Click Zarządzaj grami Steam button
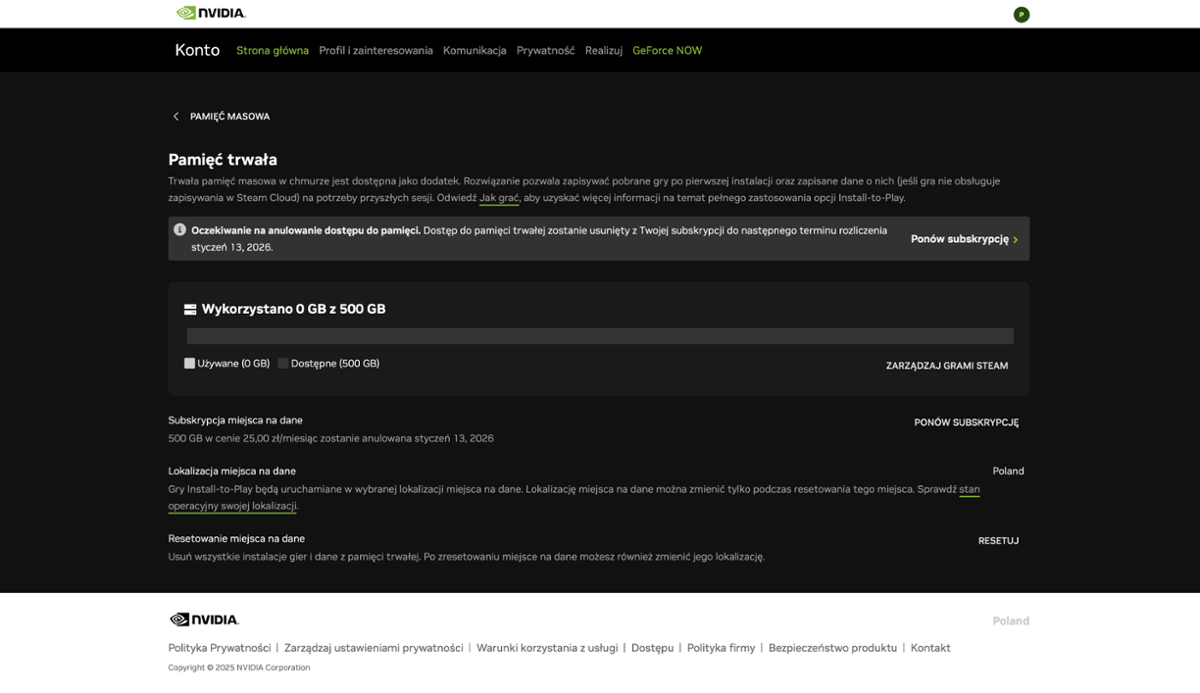 946,366
